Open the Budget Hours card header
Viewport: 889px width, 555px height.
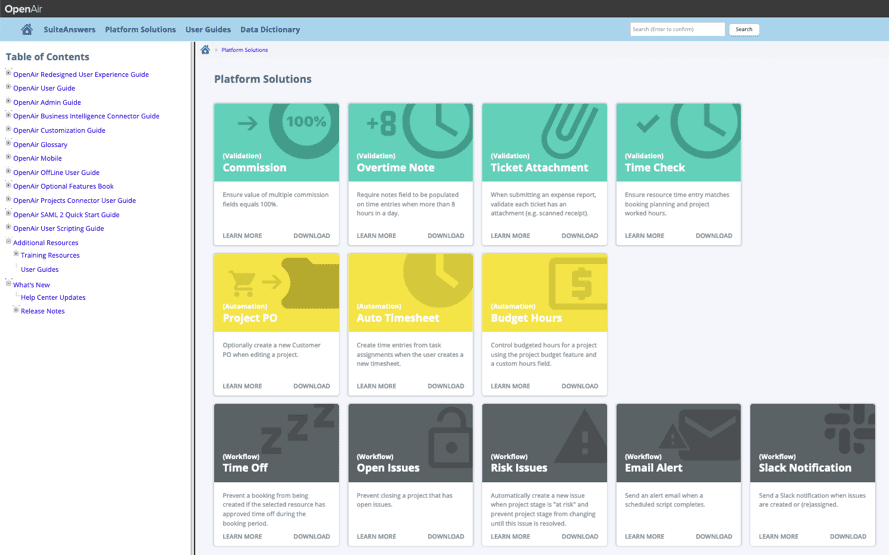click(545, 293)
